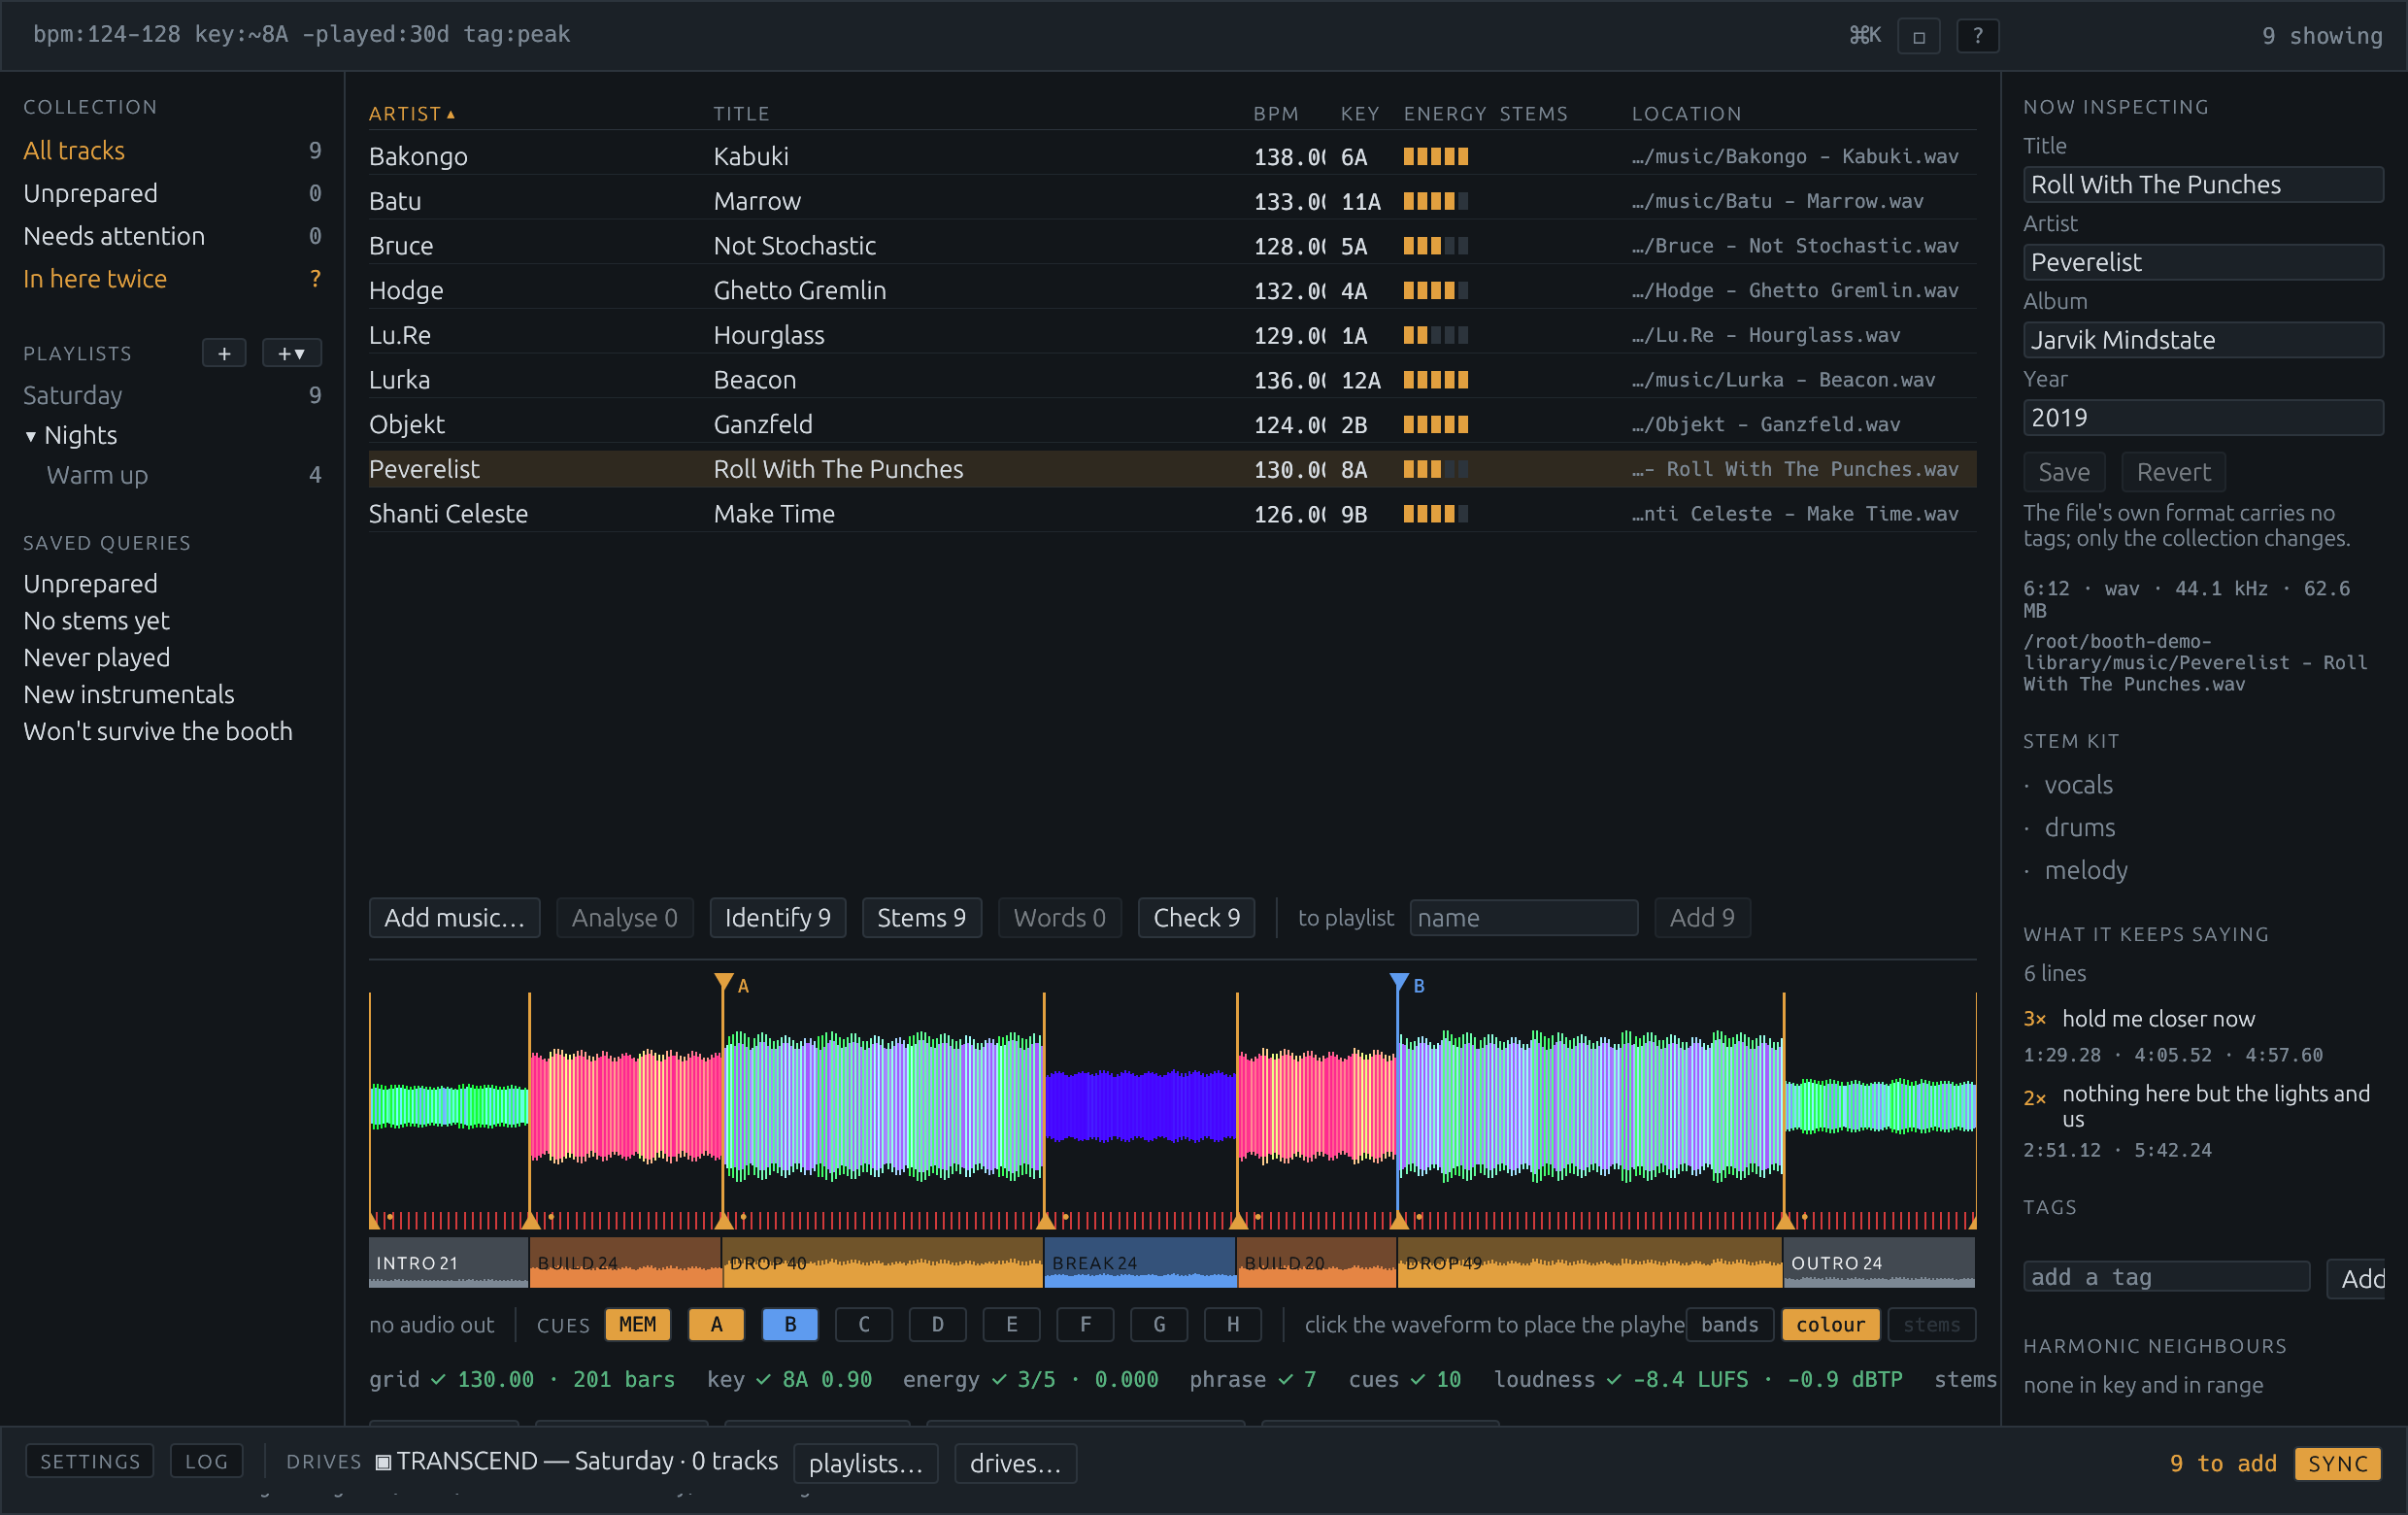Jump to hot cue B marker on waveform
Screen dimensions: 2408x1515
(x=1398, y=983)
